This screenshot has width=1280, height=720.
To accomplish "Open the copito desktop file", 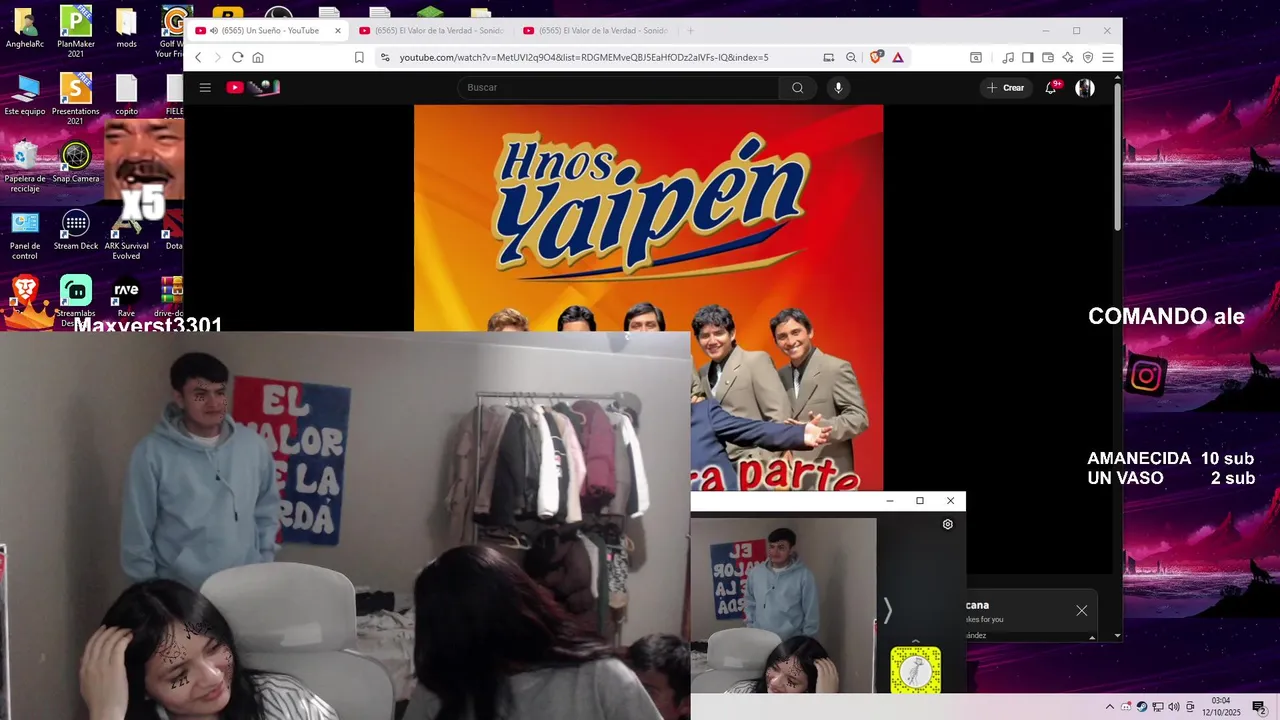I will click(126, 95).
